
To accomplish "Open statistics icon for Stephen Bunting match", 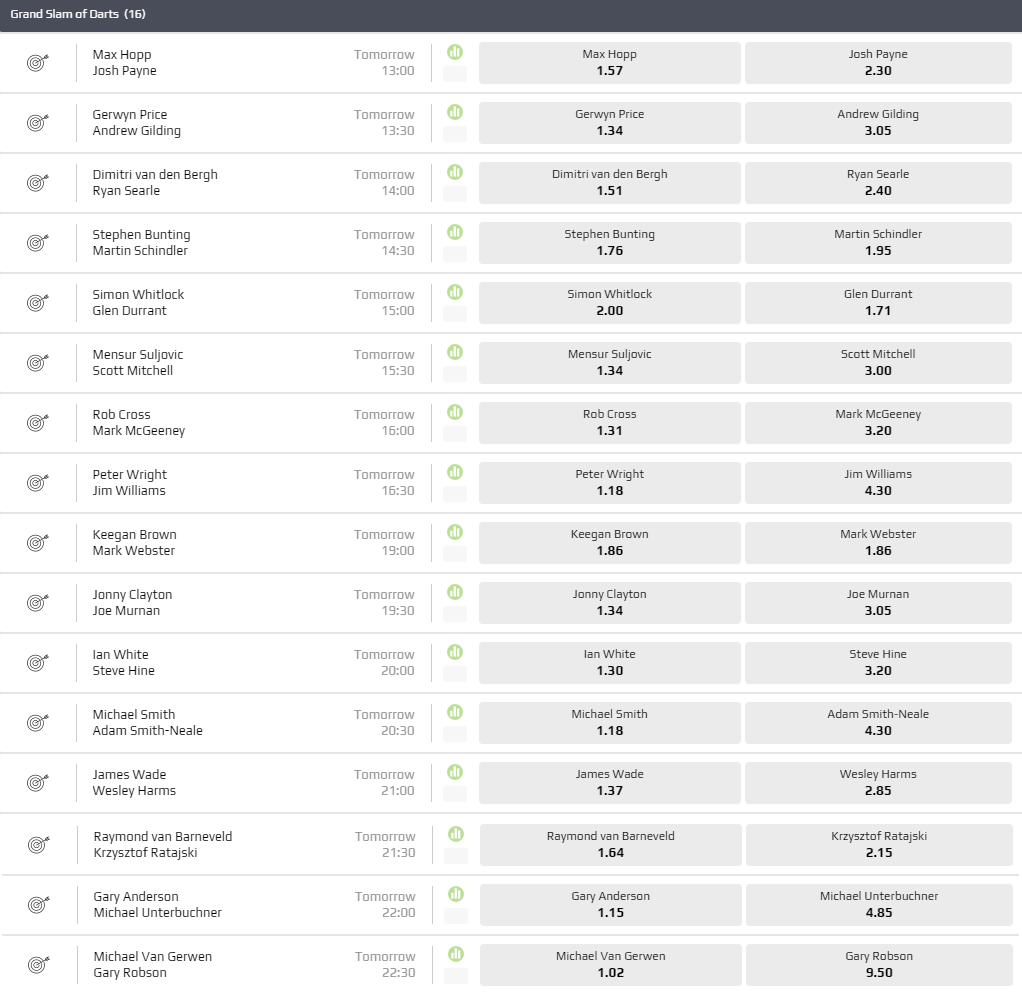I will [x=455, y=232].
